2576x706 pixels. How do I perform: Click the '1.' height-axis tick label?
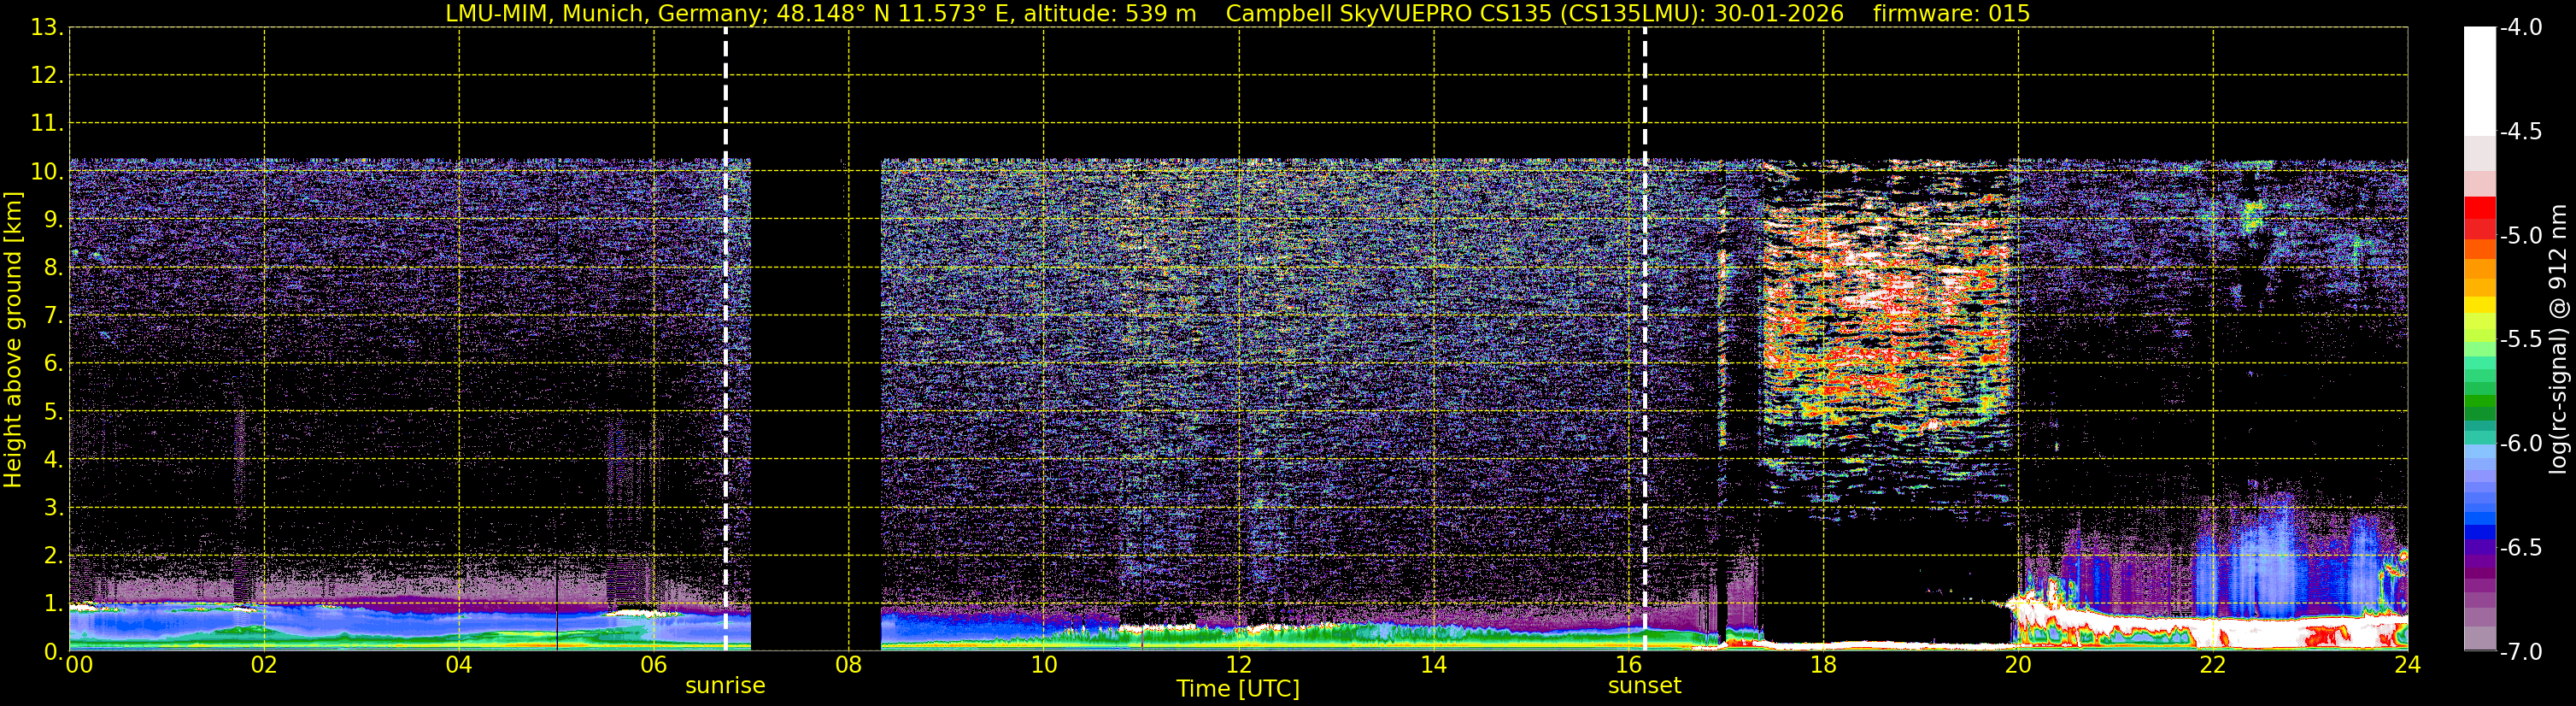53,604
